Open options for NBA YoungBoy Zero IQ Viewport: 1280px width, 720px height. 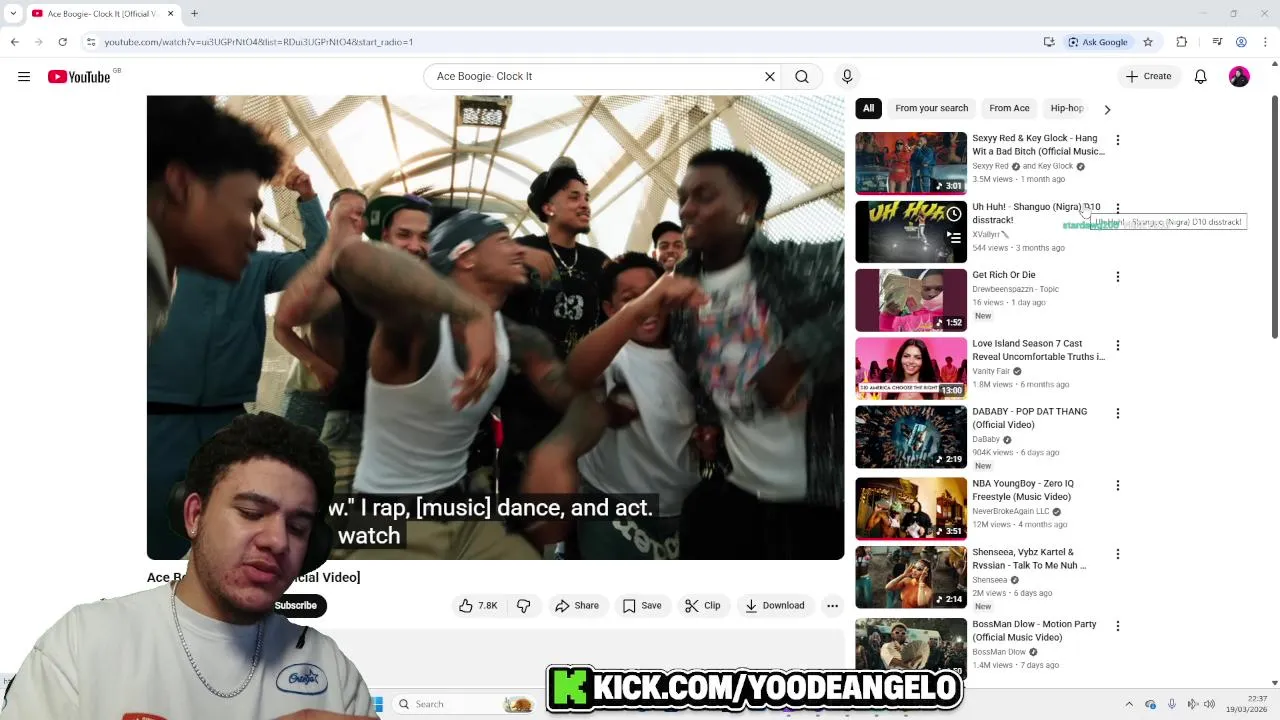point(1118,486)
